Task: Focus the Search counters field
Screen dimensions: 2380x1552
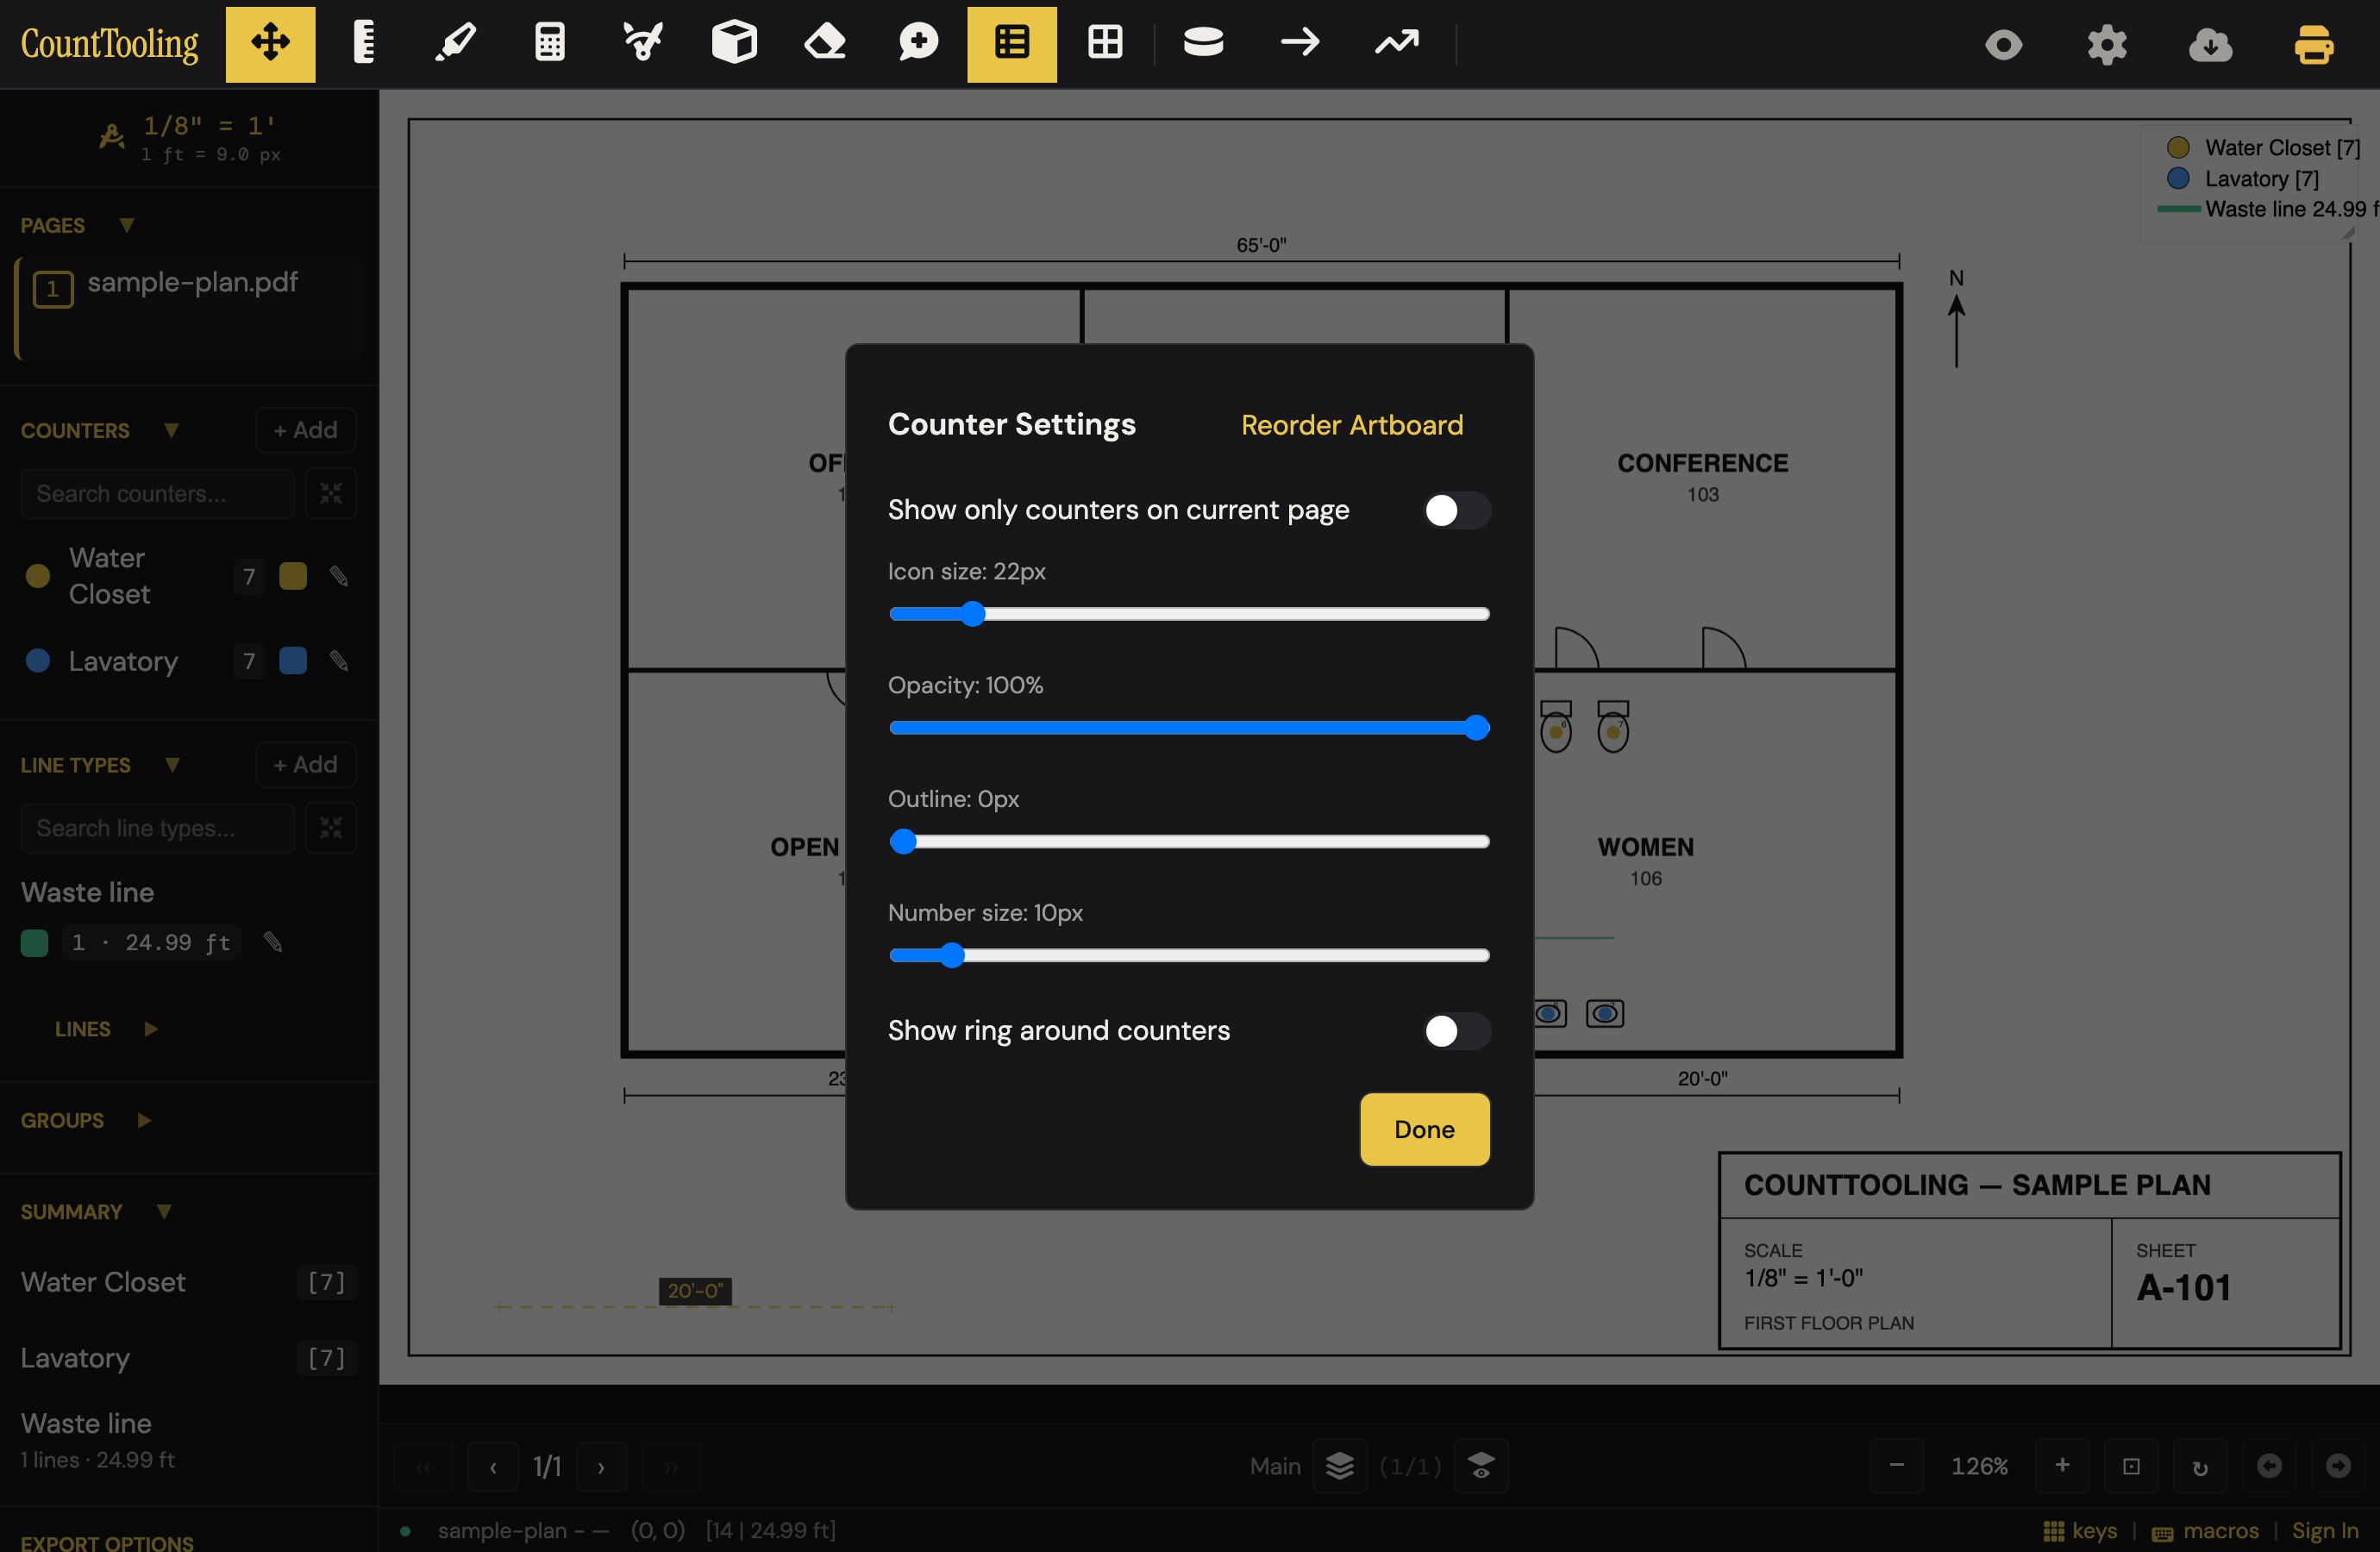Action: pos(158,493)
